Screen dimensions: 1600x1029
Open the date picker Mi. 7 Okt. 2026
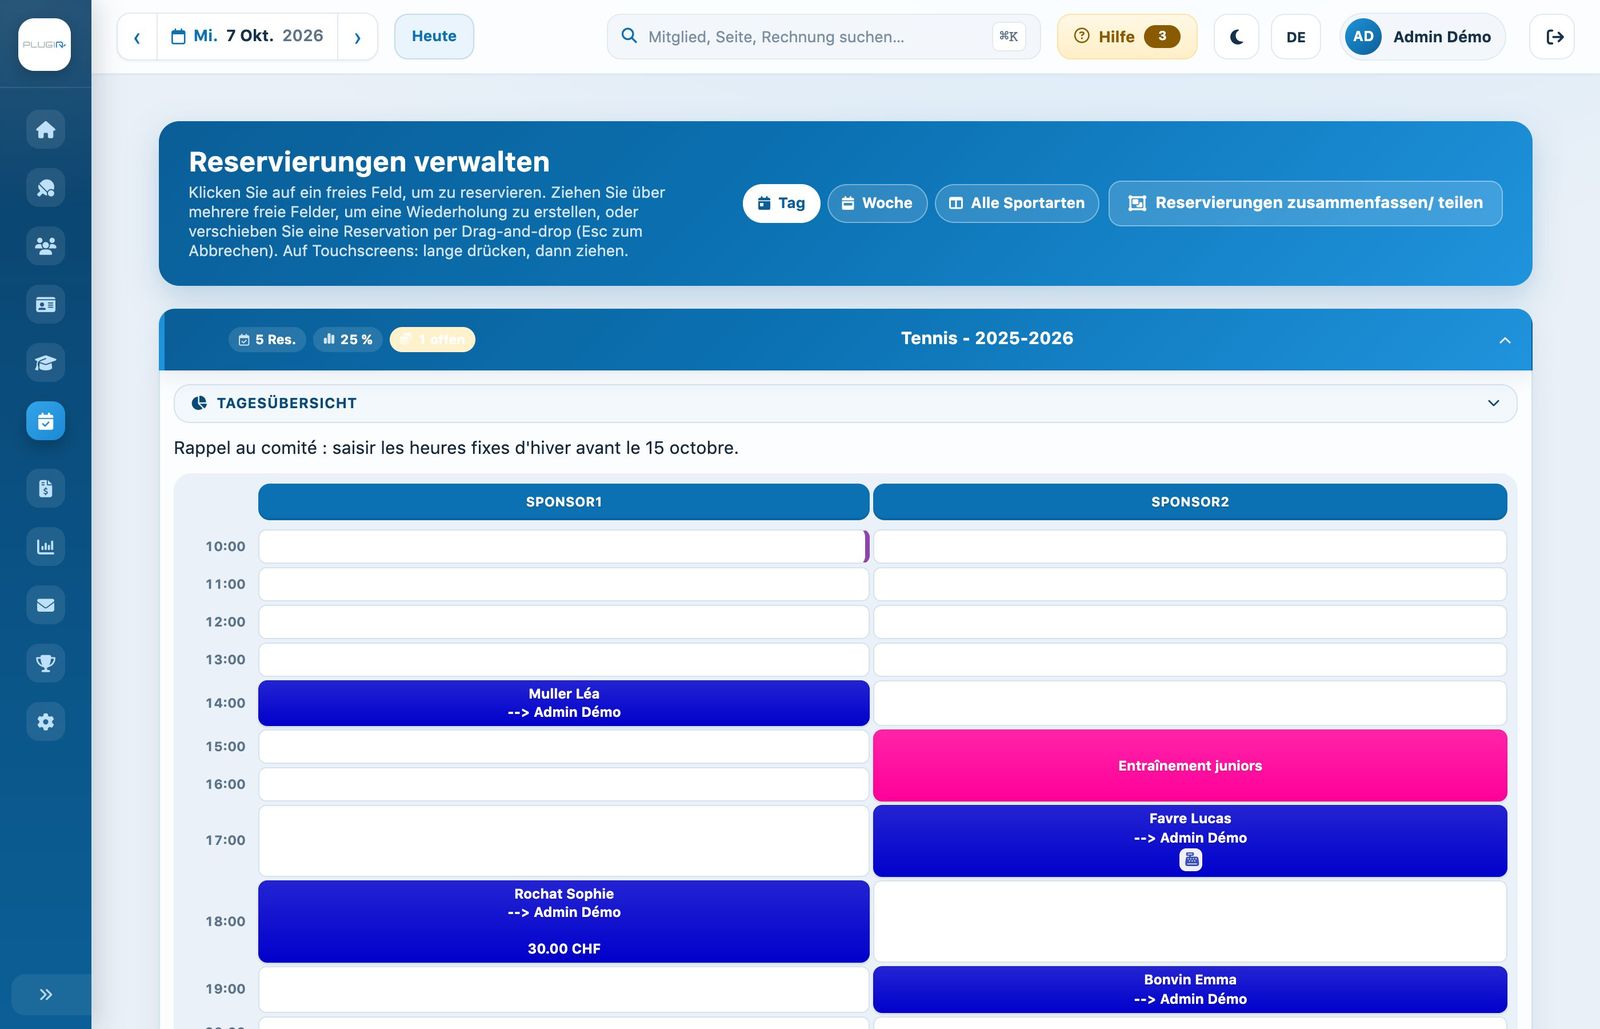pyautogui.click(x=247, y=36)
